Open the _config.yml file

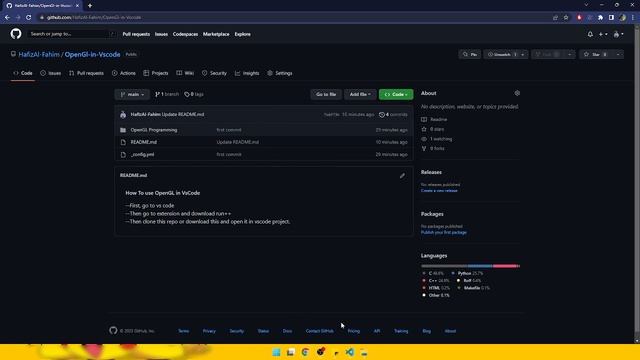pyautogui.click(x=142, y=155)
